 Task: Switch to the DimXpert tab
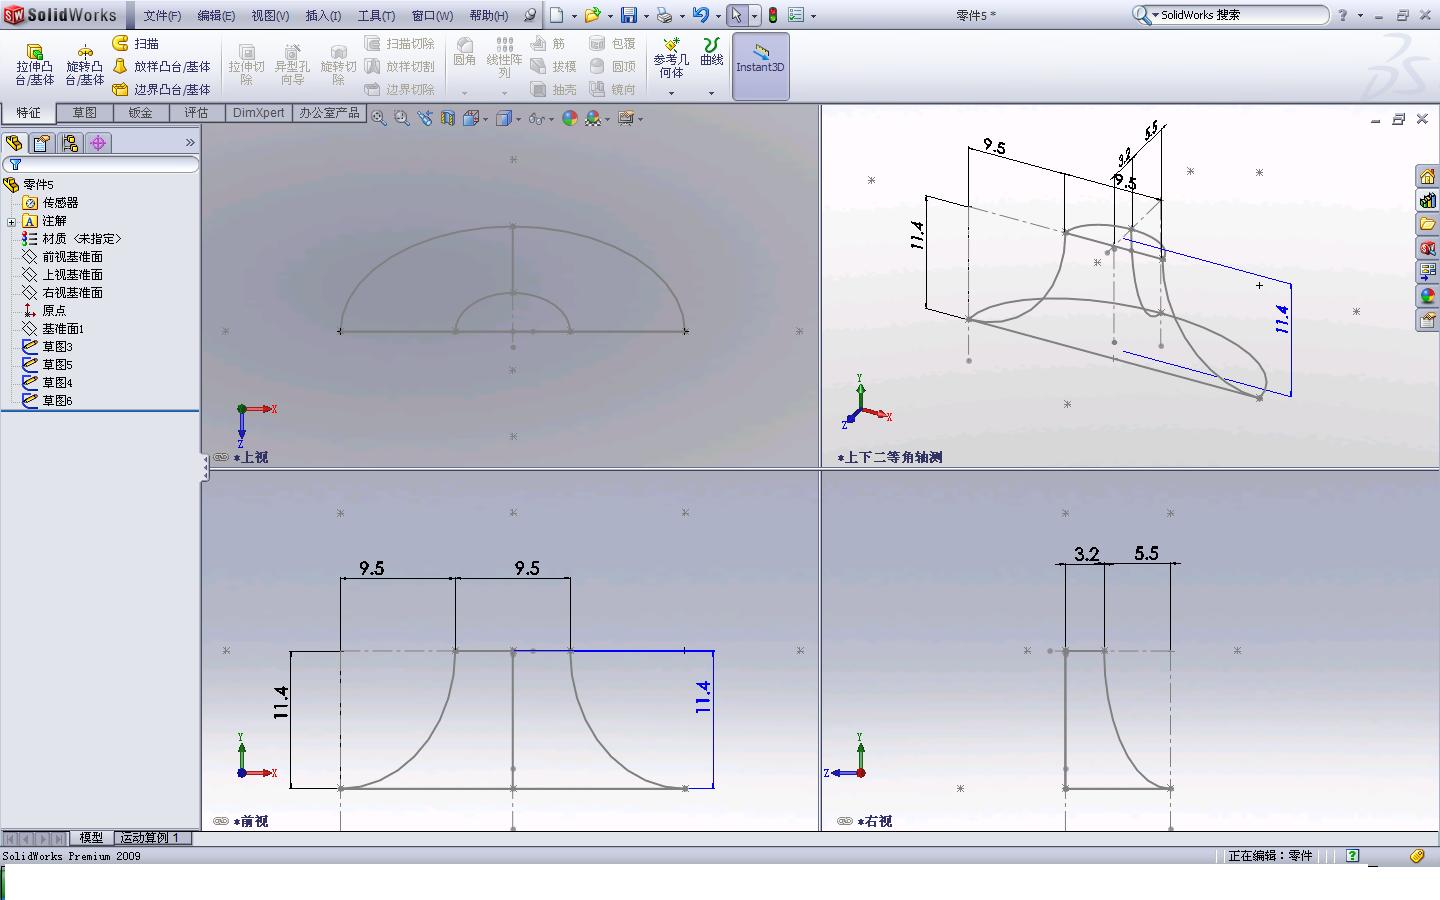coord(259,113)
